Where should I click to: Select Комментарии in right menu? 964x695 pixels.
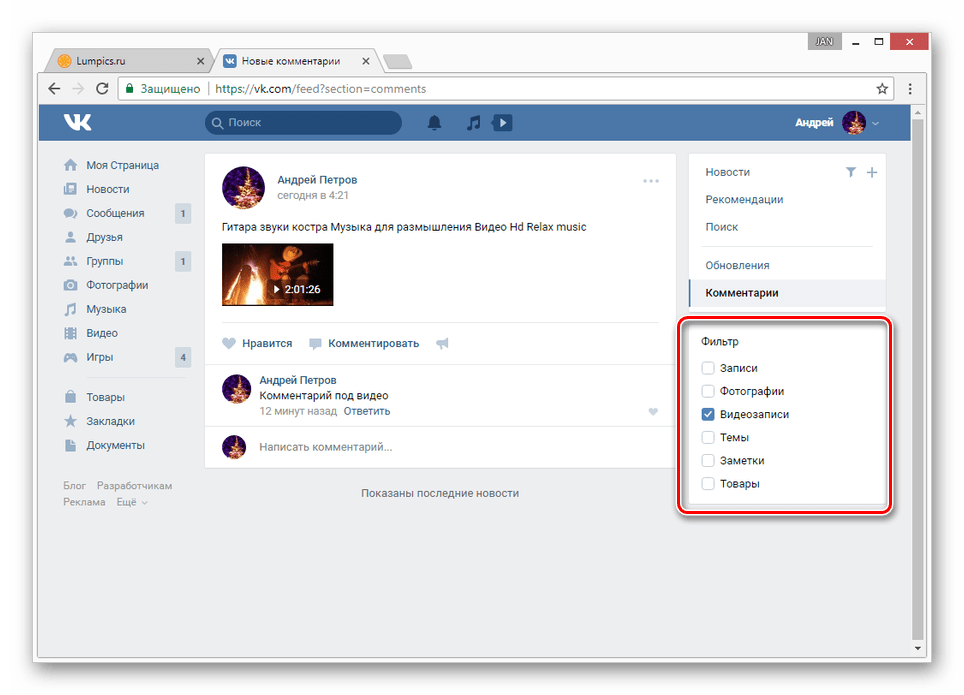(x=788, y=293)
